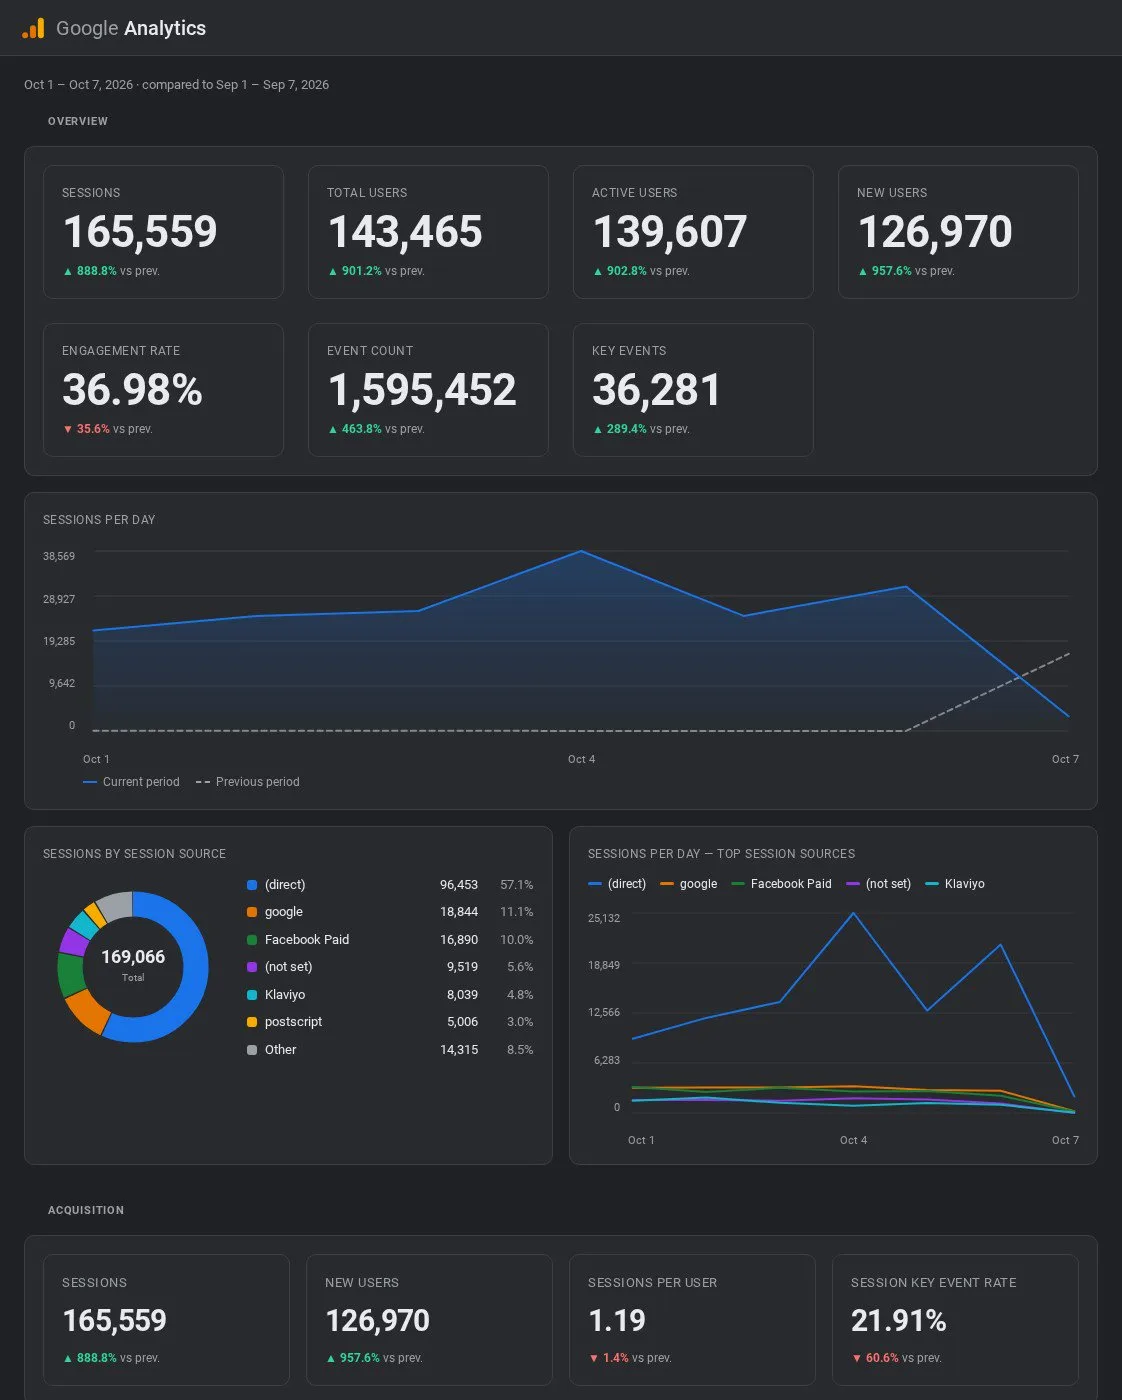
Task: Open the Total Users 143,465 card
Action: click(428, 232)
